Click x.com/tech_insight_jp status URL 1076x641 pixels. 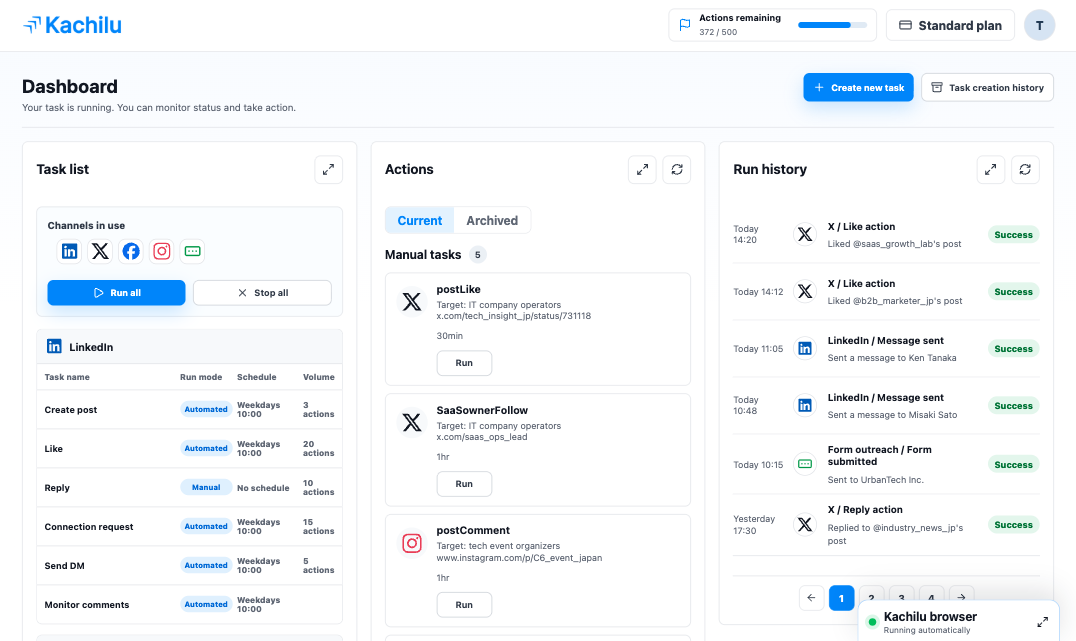513,316
